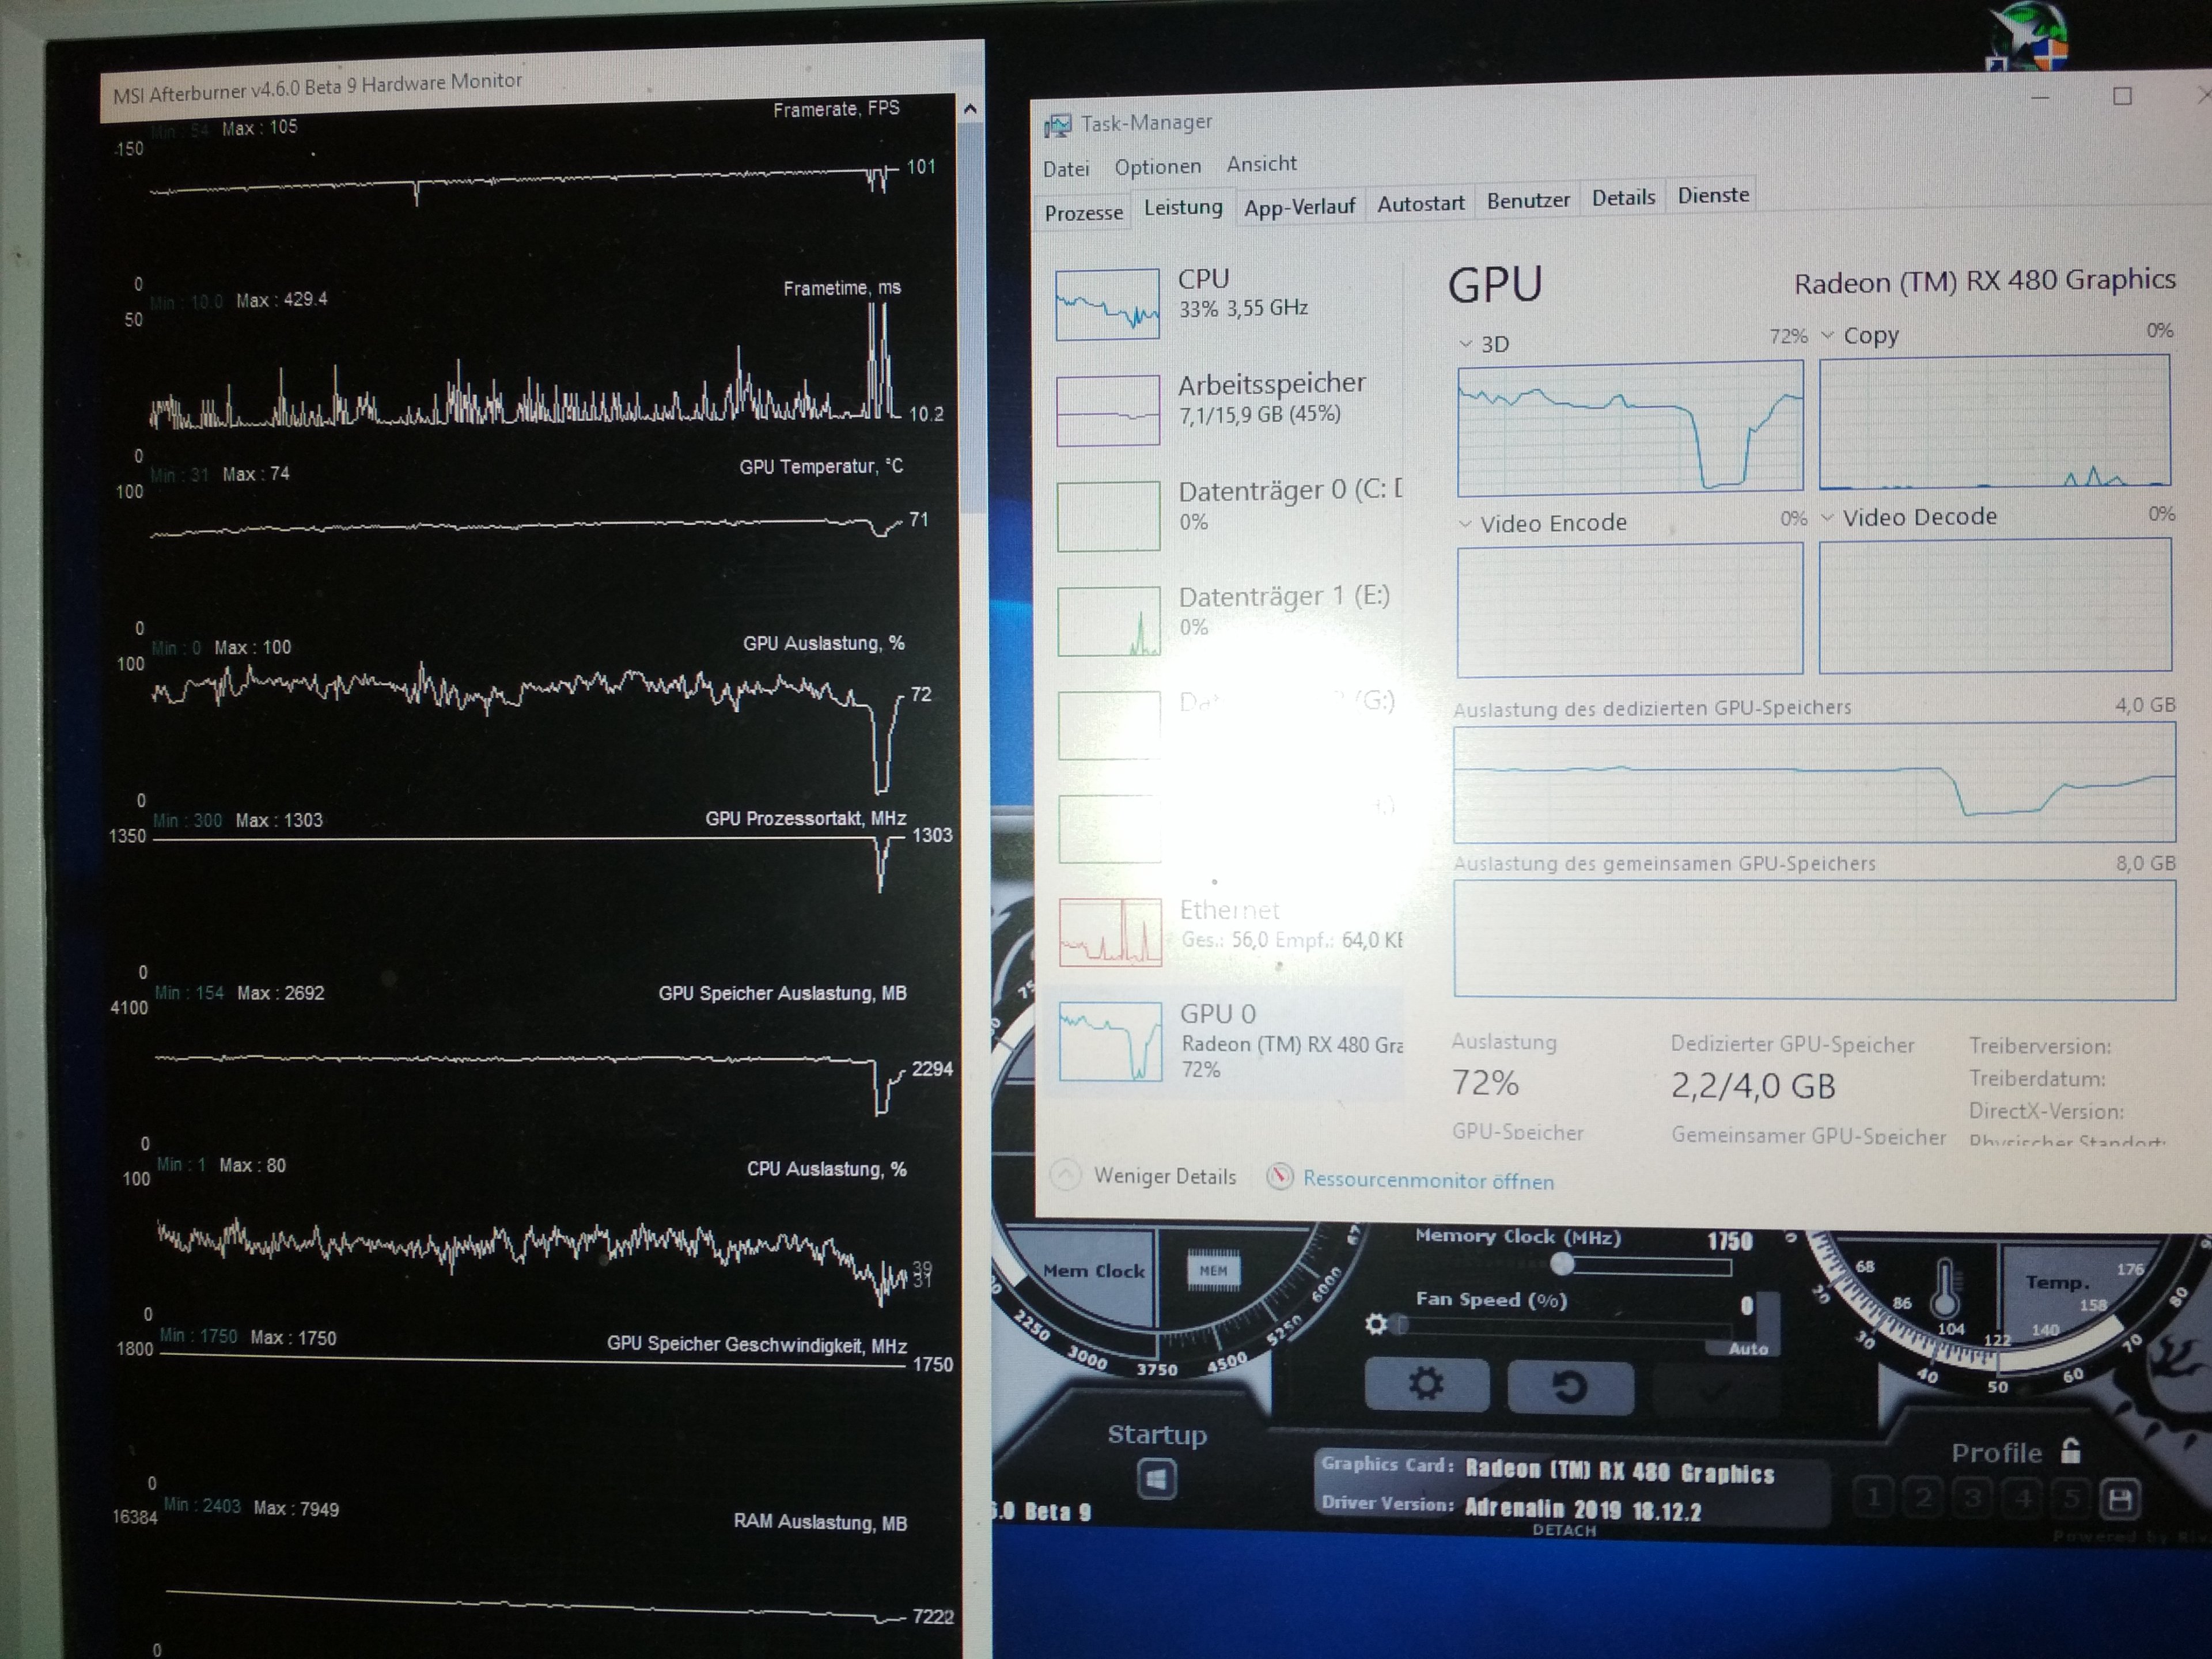This screenshot has height=1659, width=2212.
Task: Collapse details via Weniger Details chevron
Action: [x=1066, y=1174]
